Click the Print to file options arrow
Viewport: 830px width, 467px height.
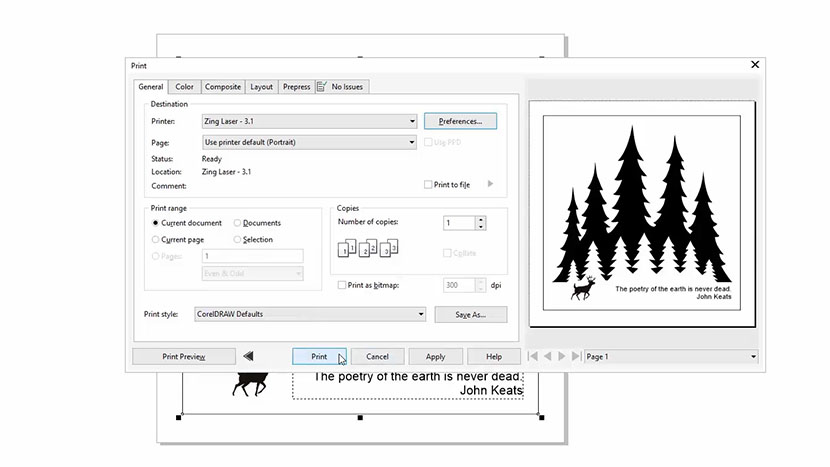[490, 184]
